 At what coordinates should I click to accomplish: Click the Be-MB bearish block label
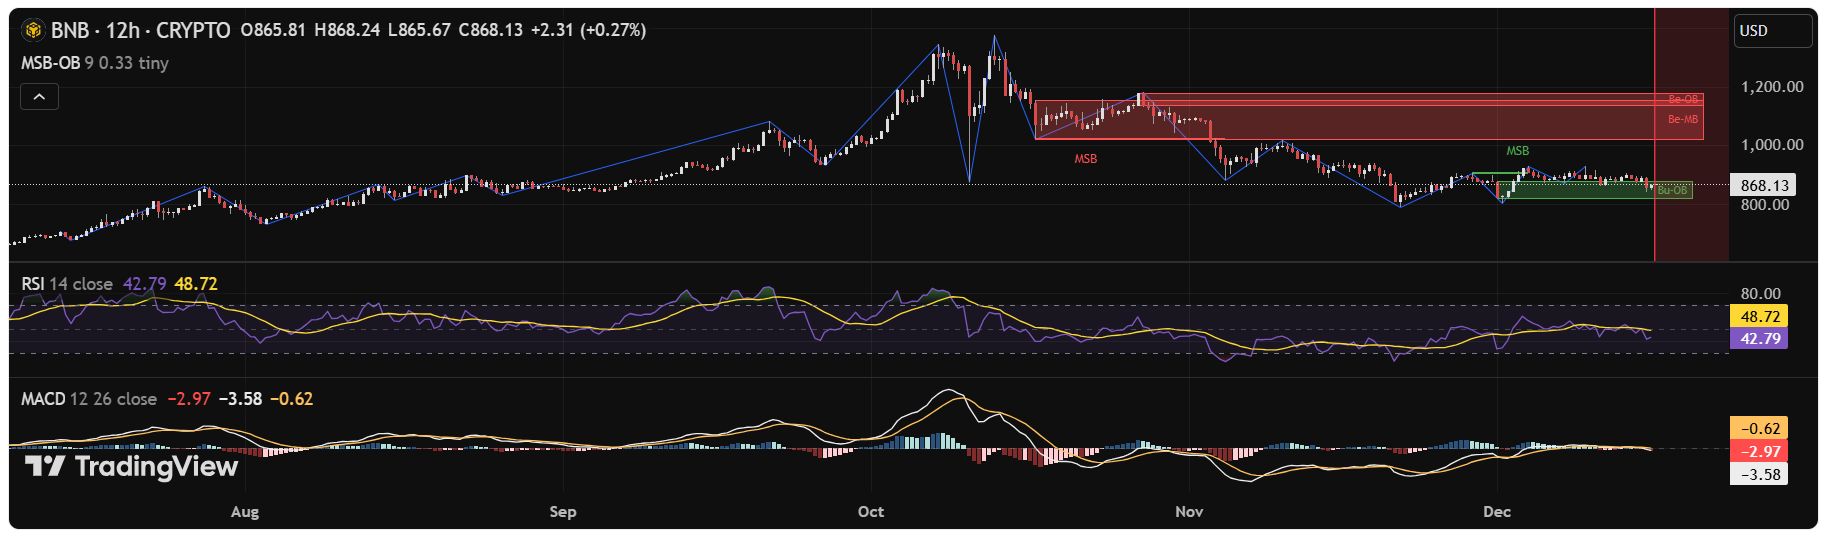[1682, 119]
